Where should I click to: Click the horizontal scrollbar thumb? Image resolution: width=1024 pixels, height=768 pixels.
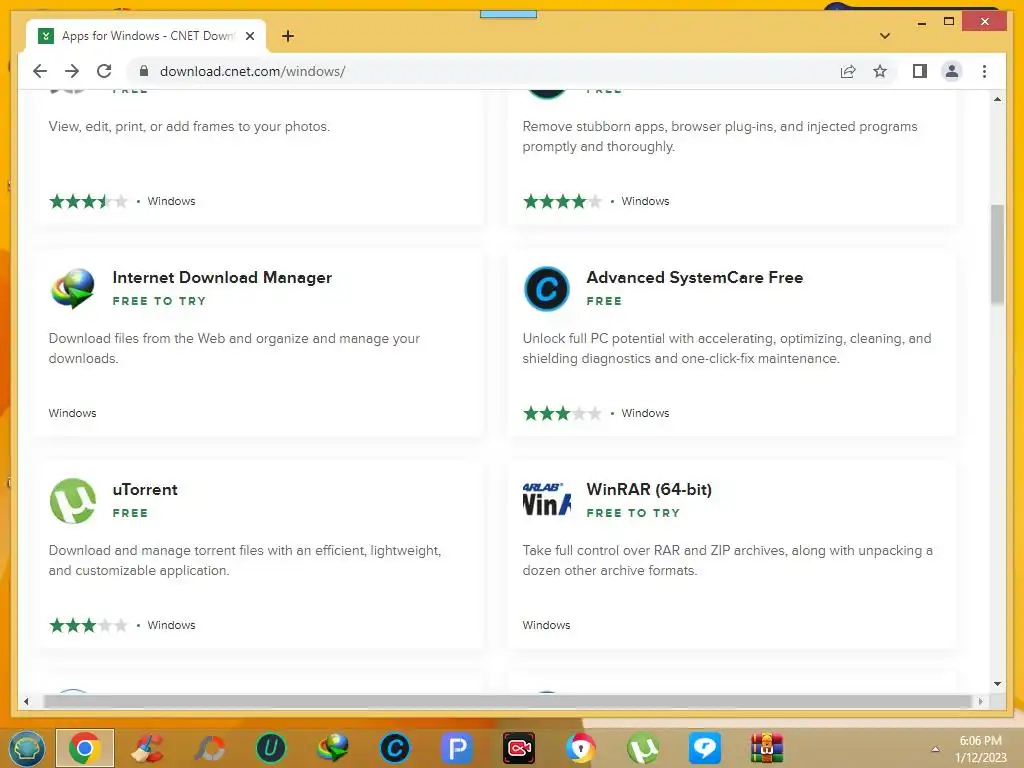click(507, 701)
